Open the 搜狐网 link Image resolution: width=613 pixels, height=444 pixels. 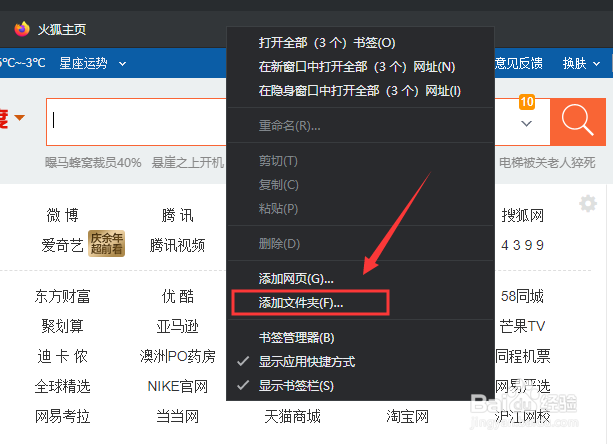(523, 215)
